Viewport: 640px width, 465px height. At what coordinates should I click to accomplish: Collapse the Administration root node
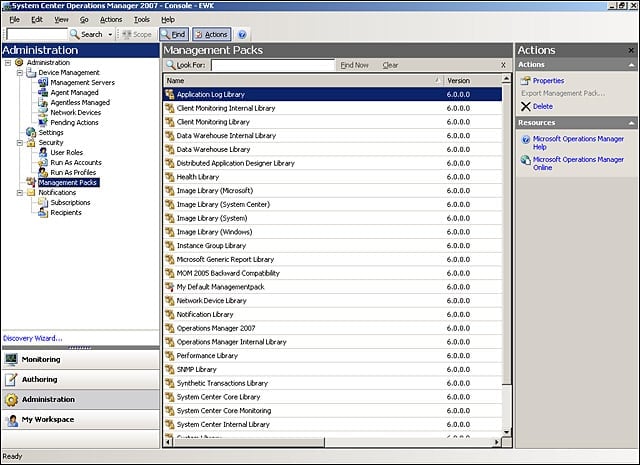[8, 62]
